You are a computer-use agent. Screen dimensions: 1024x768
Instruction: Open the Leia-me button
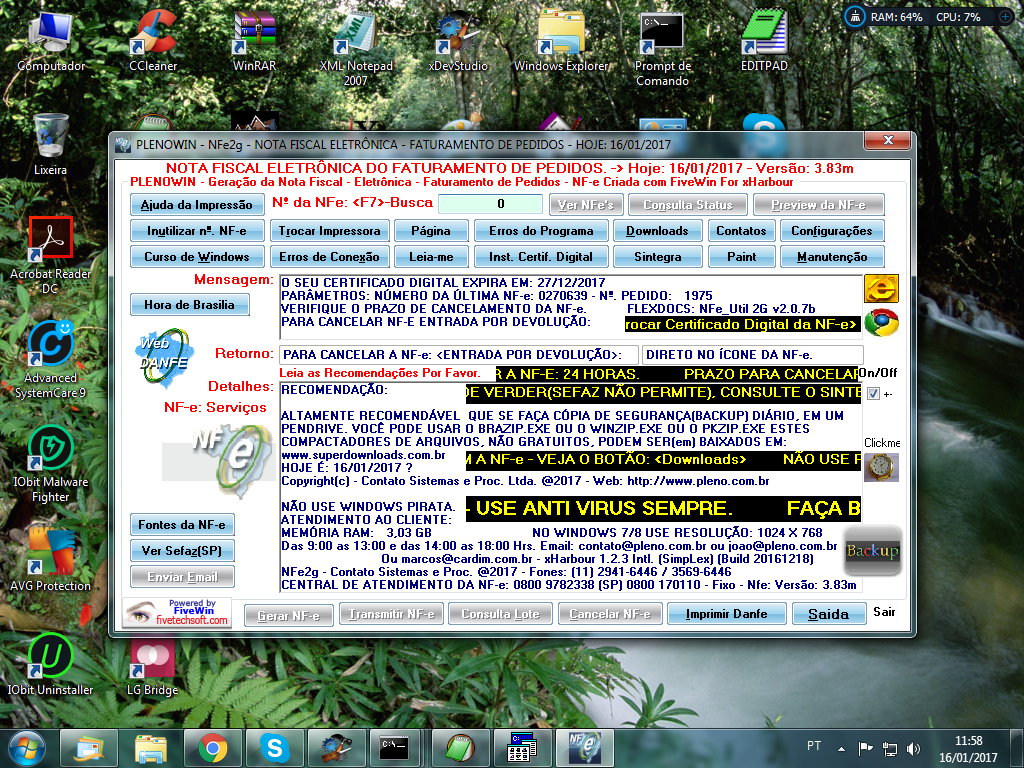point(430,257)
